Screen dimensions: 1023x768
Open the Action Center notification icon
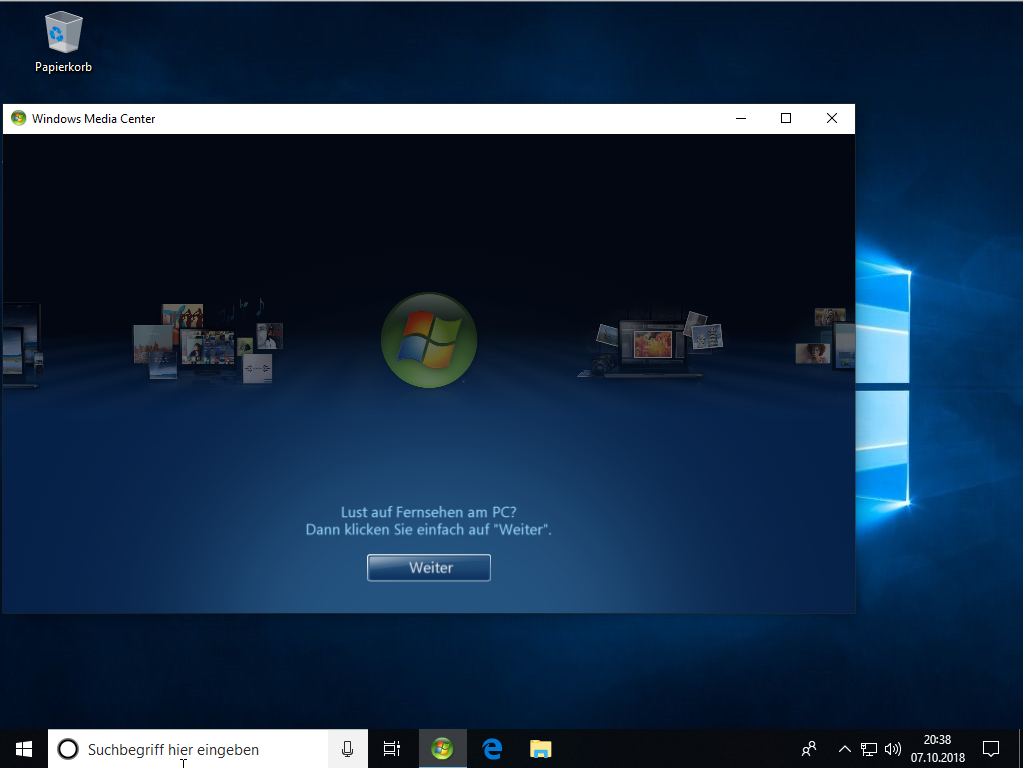tap(991, 749)
